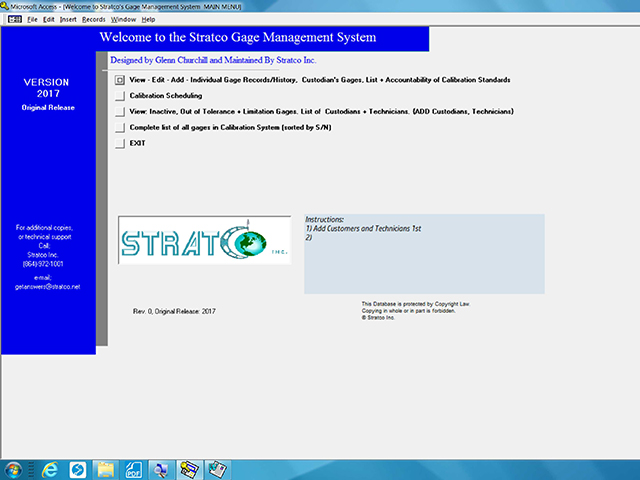Open the Windows Start menu orb

[13, 470]
